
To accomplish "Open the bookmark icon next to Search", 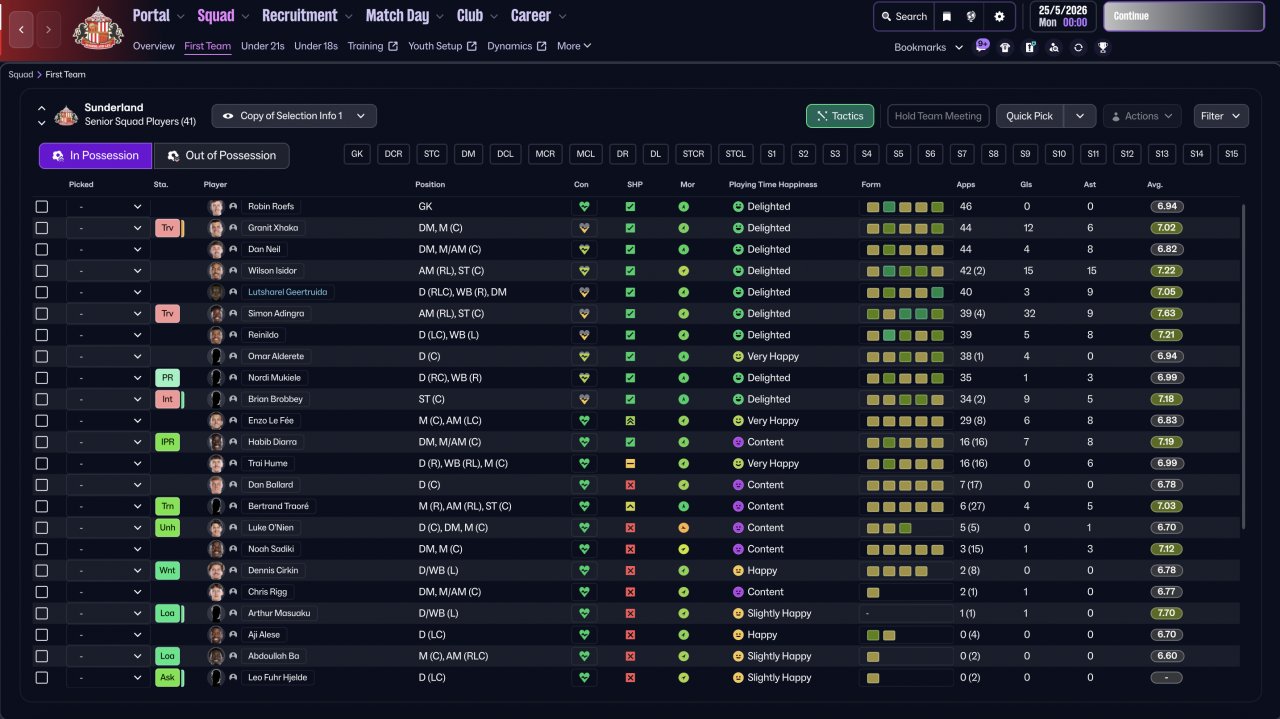I will point(946,16).
